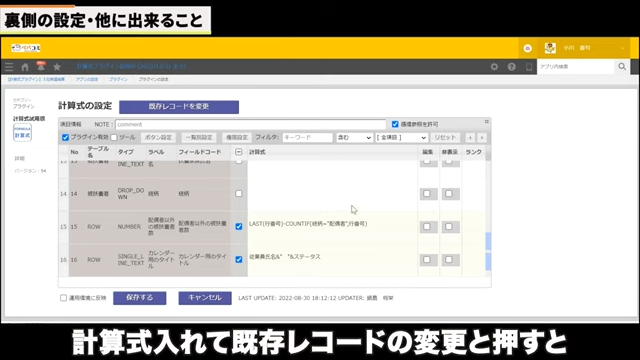This screenshot has width=640, height=360.
Task: Click the ランク column header
Action: tap(473, 152)
